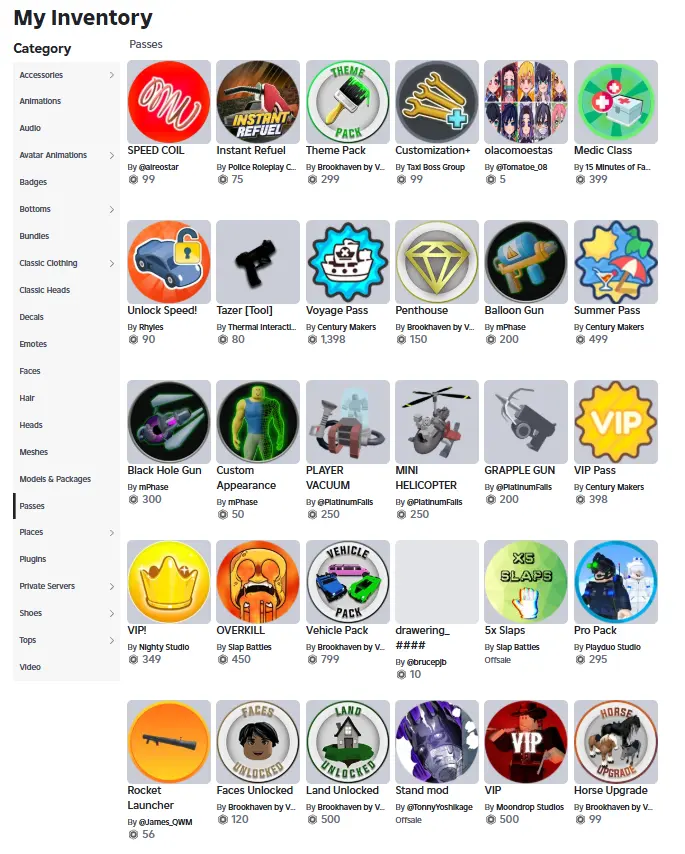
Task: Open the Black Hole Gun icon
Action: [x=169, y=422]
